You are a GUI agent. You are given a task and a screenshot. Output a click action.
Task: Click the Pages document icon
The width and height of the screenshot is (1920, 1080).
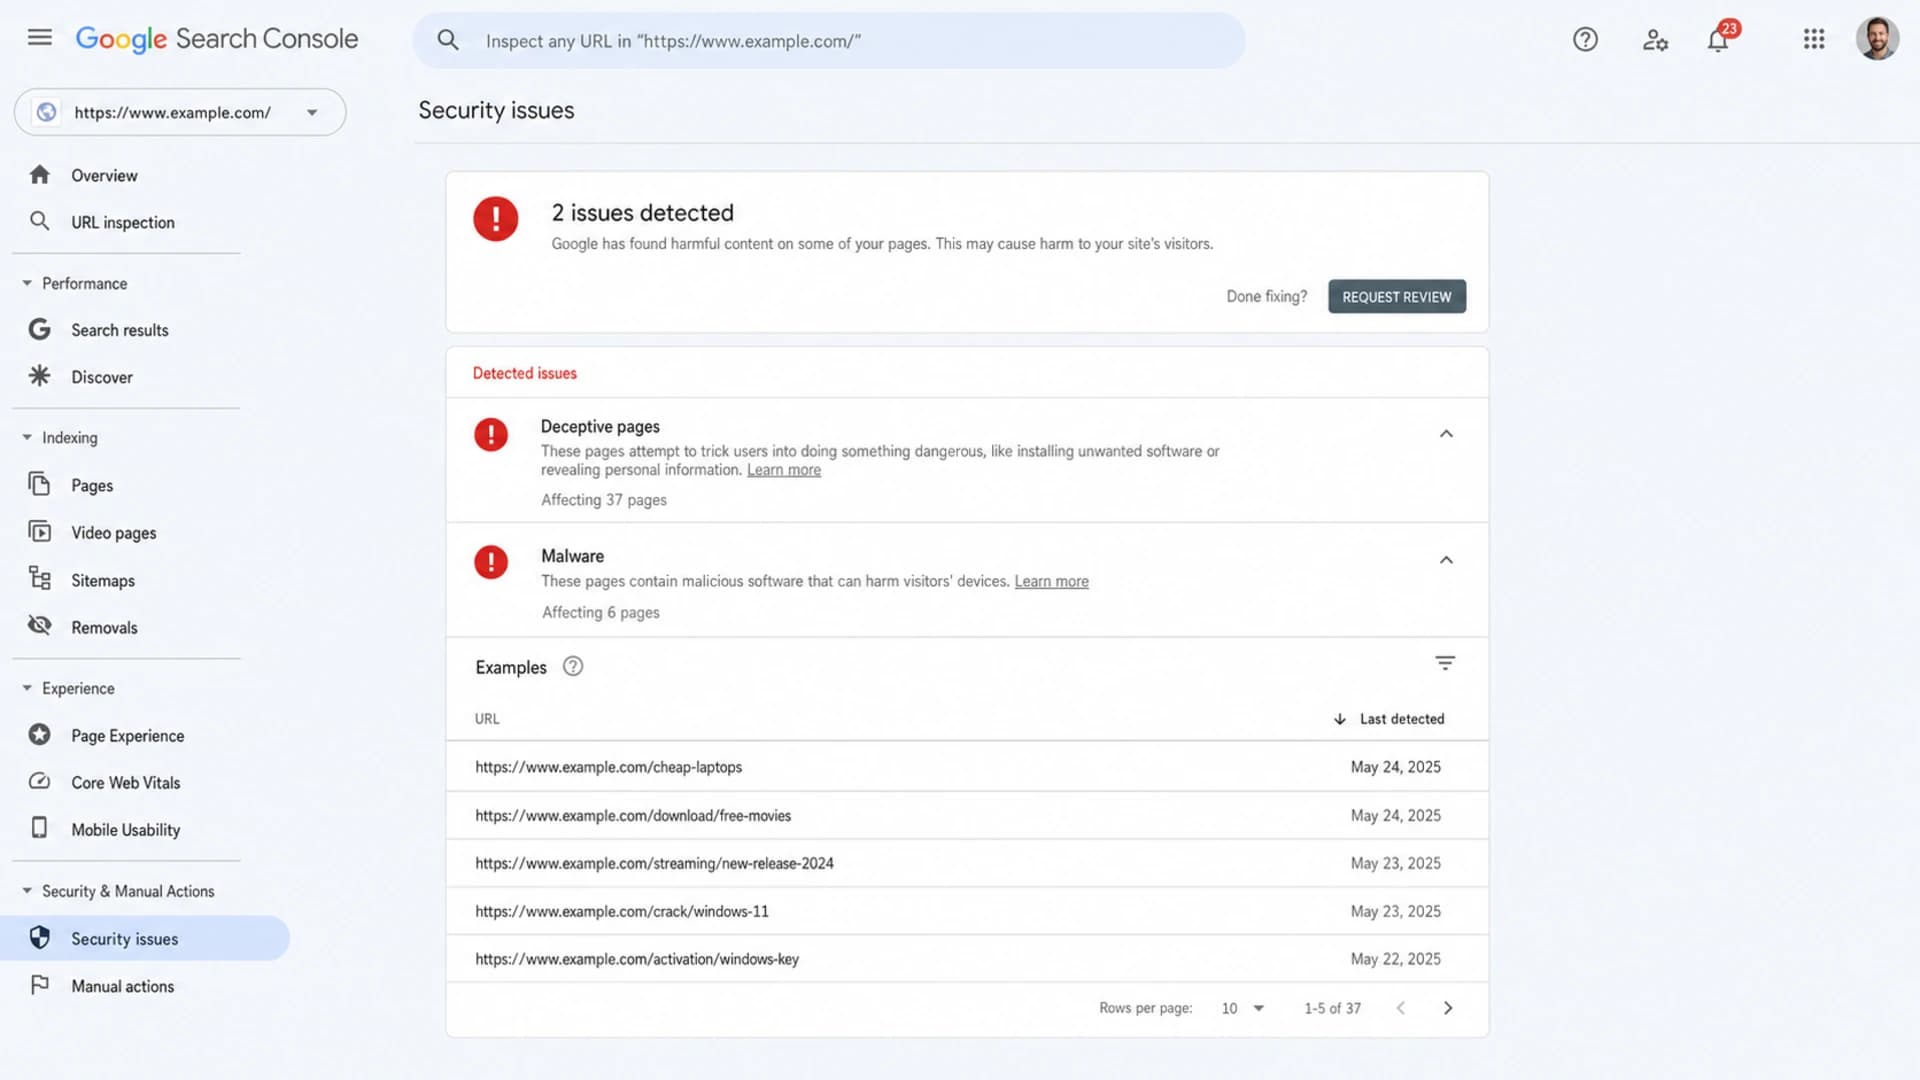point(40,484)
